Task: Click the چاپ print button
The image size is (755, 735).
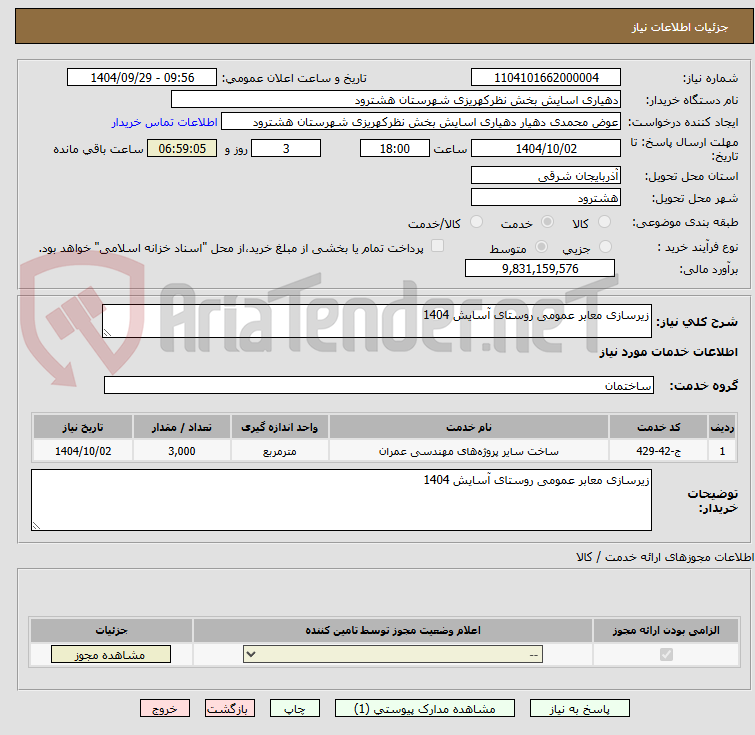Action: [295, 709]
